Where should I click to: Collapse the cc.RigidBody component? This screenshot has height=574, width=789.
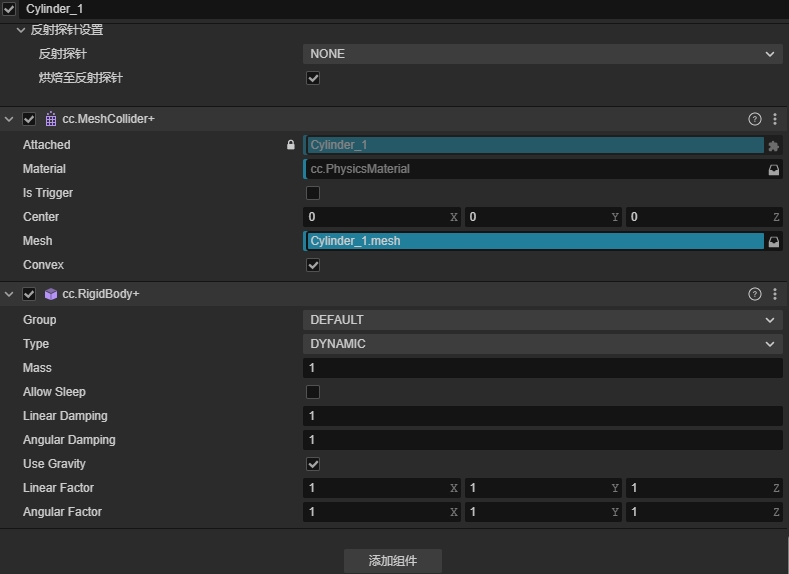point(9,294)
